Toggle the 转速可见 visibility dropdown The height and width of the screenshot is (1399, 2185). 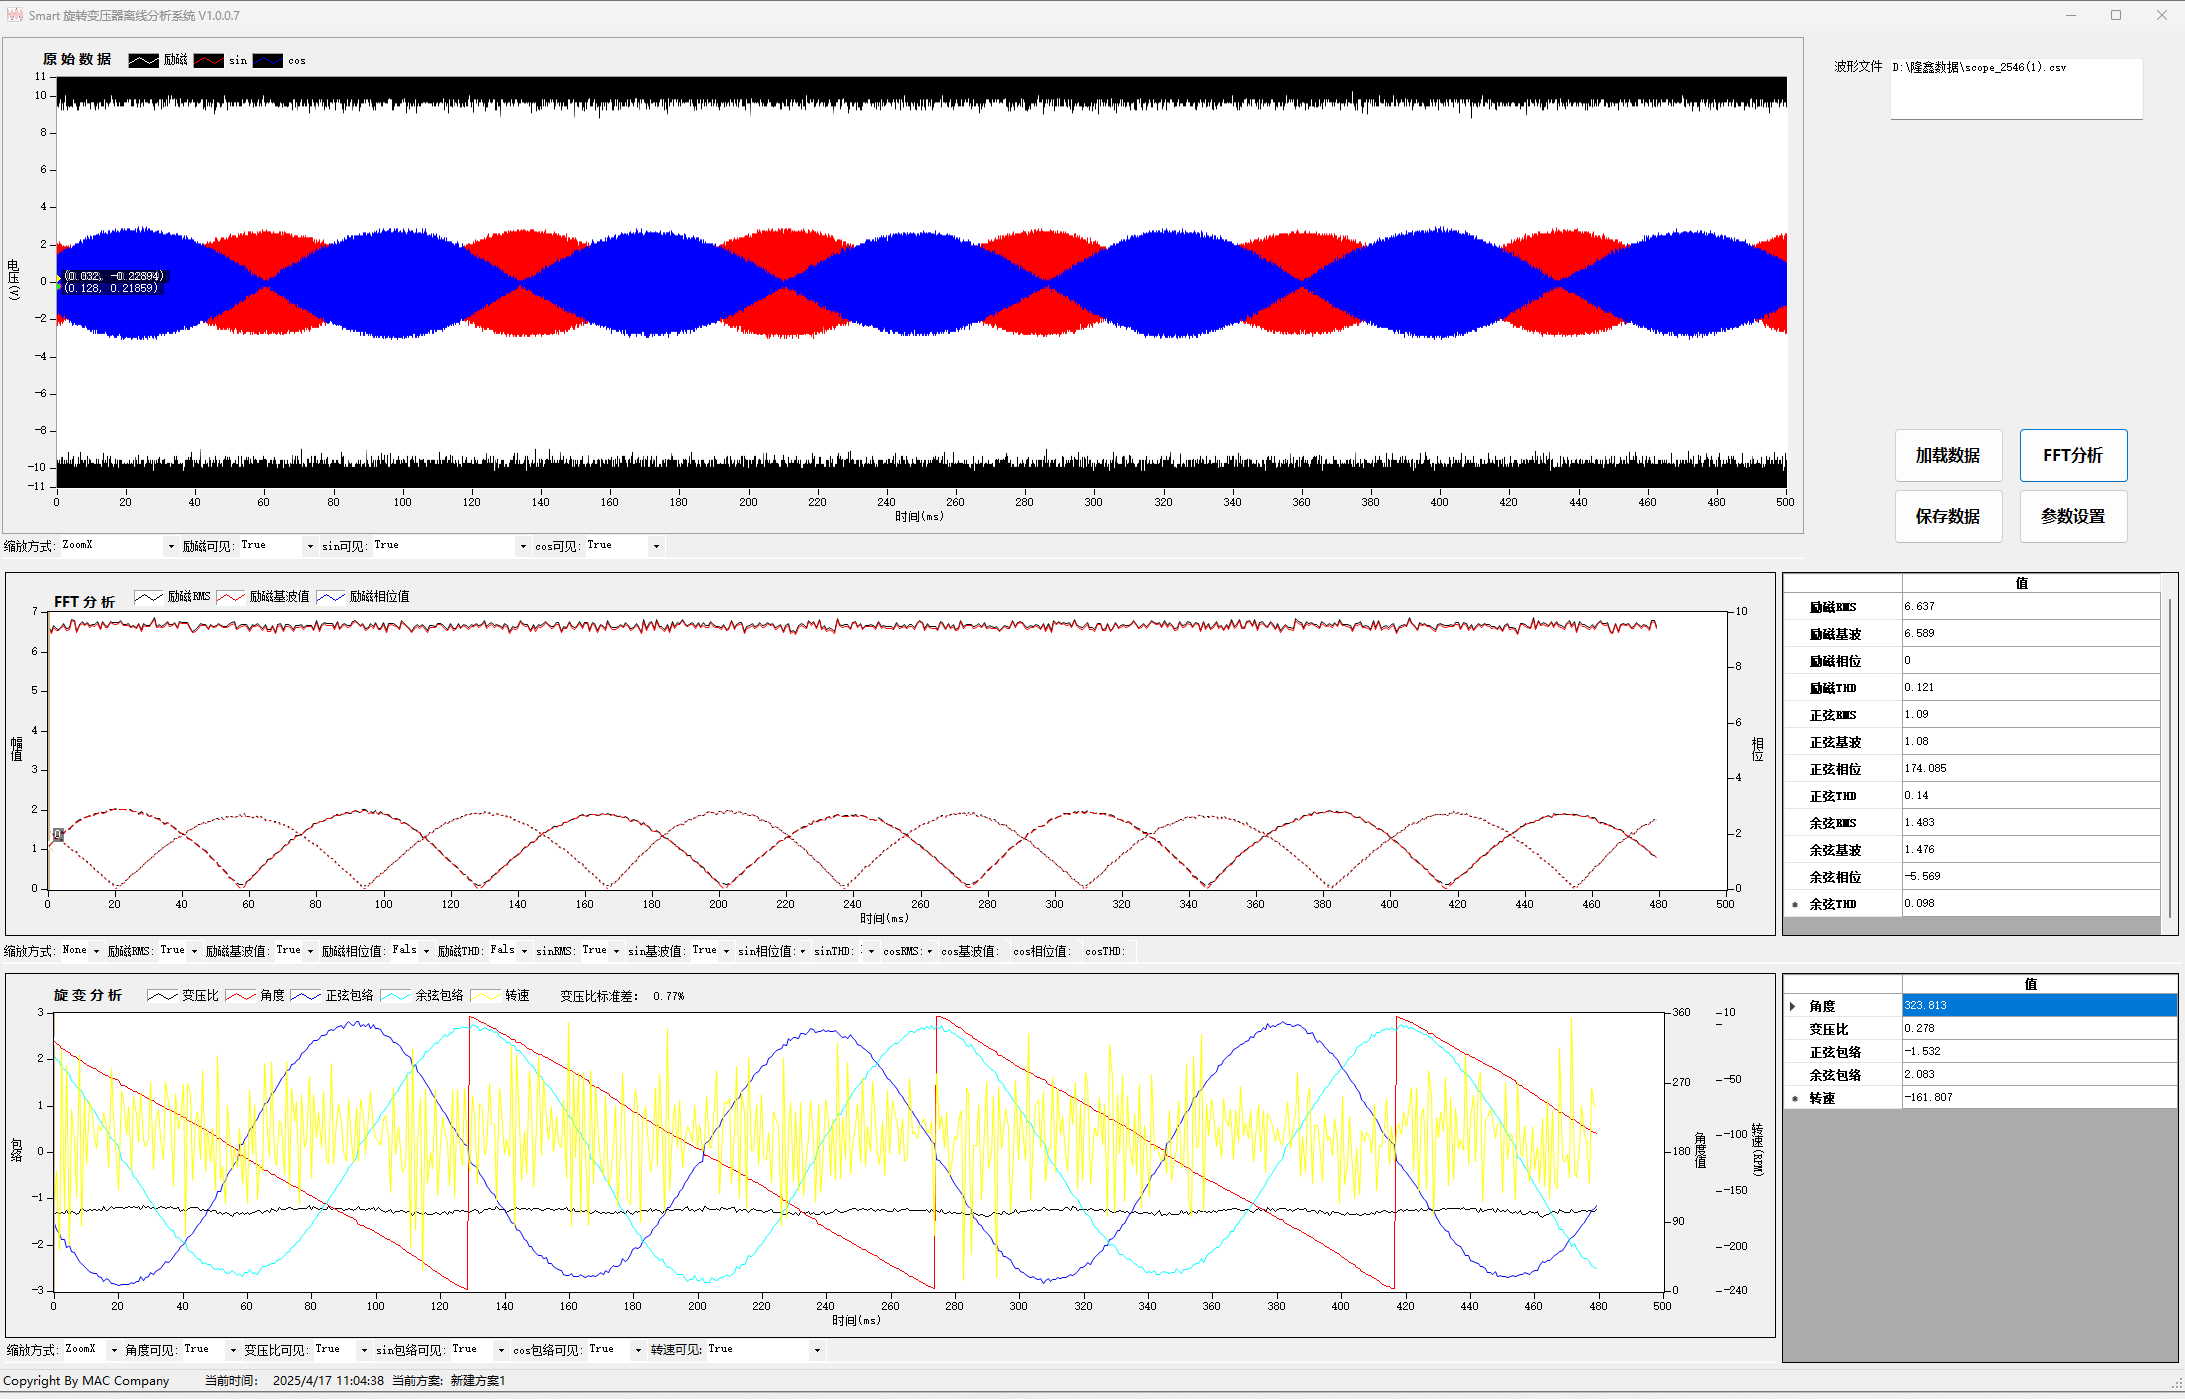(x=817, y=1350)
